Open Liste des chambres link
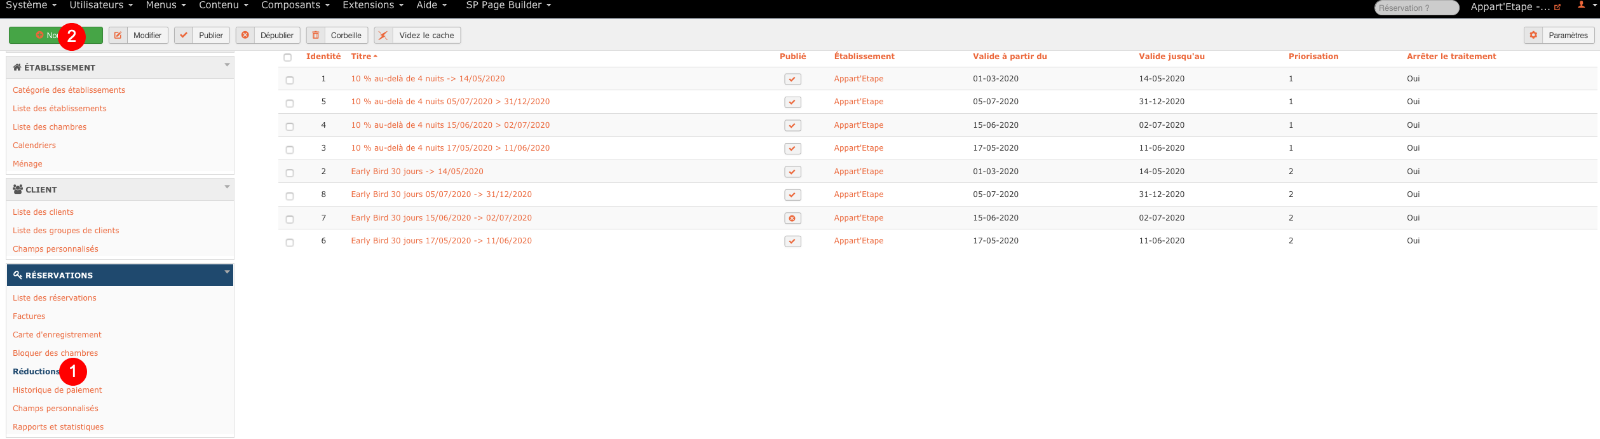This screenshot has width=1600, height=439. pos(50,127)
